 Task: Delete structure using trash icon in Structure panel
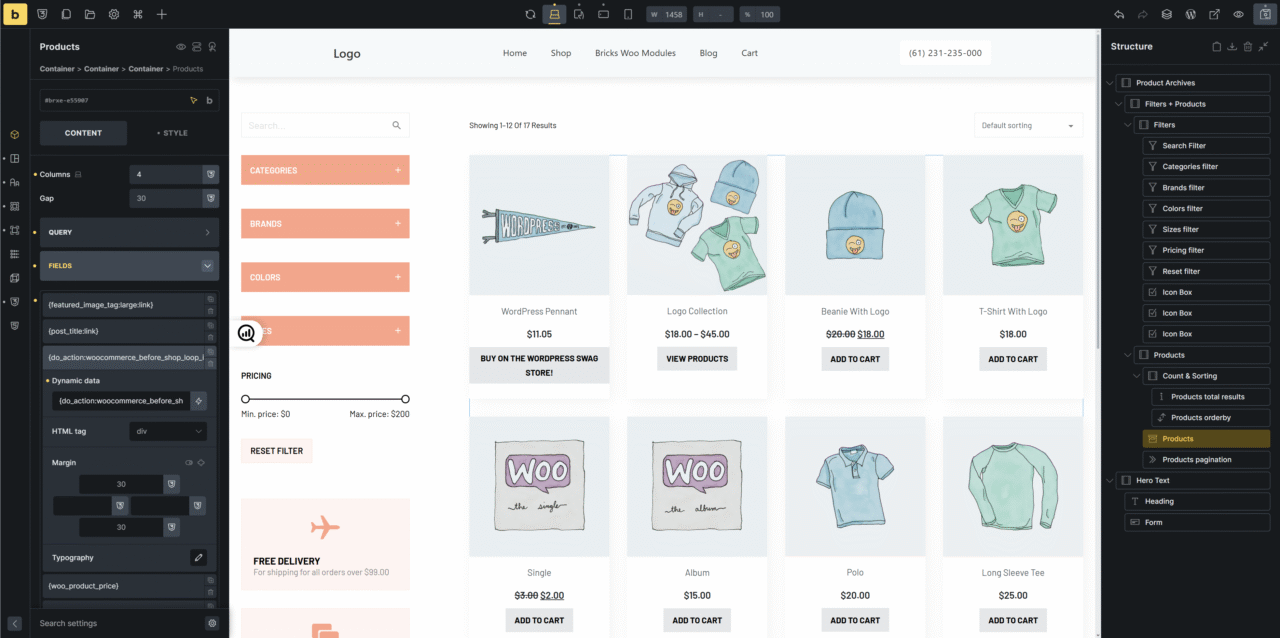point(1249,47)
